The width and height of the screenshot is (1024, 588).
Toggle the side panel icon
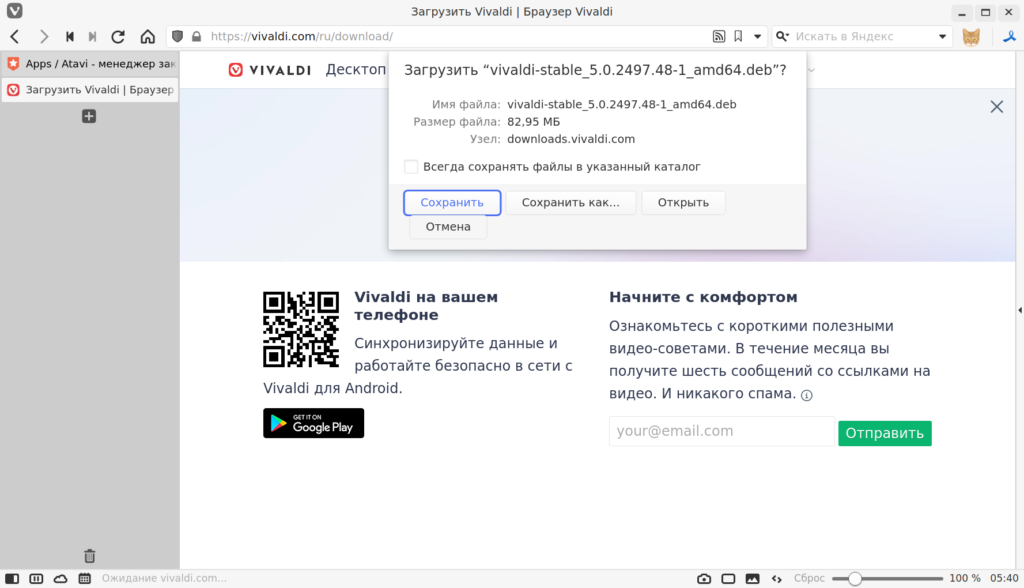12,578
